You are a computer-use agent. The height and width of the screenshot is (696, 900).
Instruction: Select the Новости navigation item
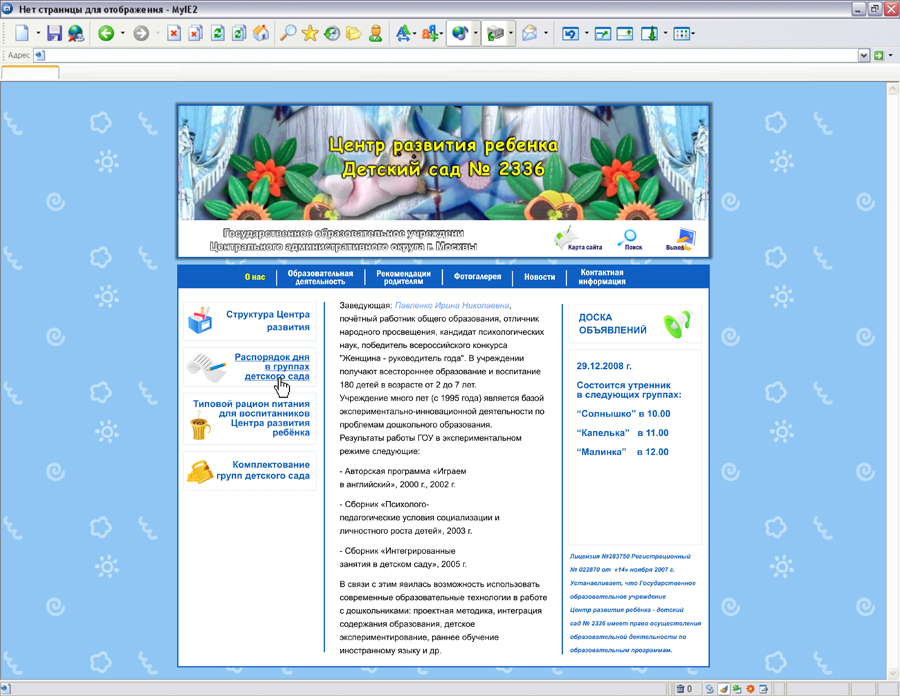click(x=540, y=276)
